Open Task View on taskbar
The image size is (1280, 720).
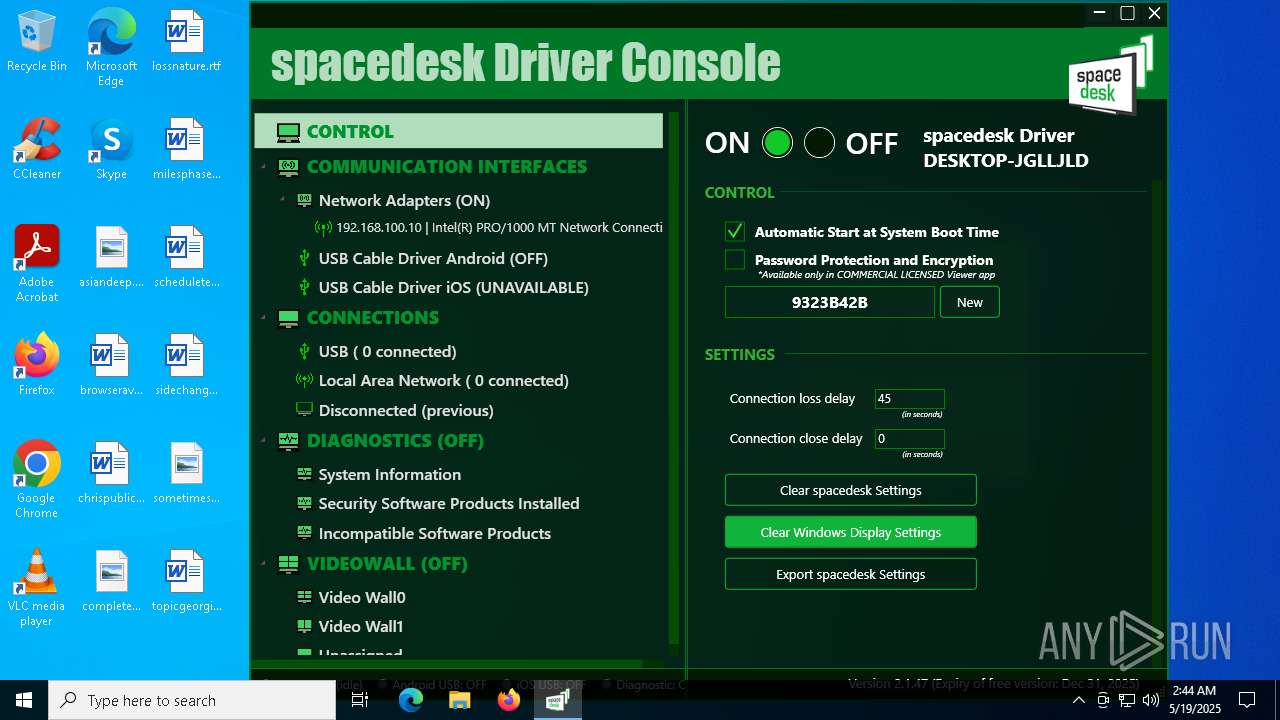tap(360, 700)
